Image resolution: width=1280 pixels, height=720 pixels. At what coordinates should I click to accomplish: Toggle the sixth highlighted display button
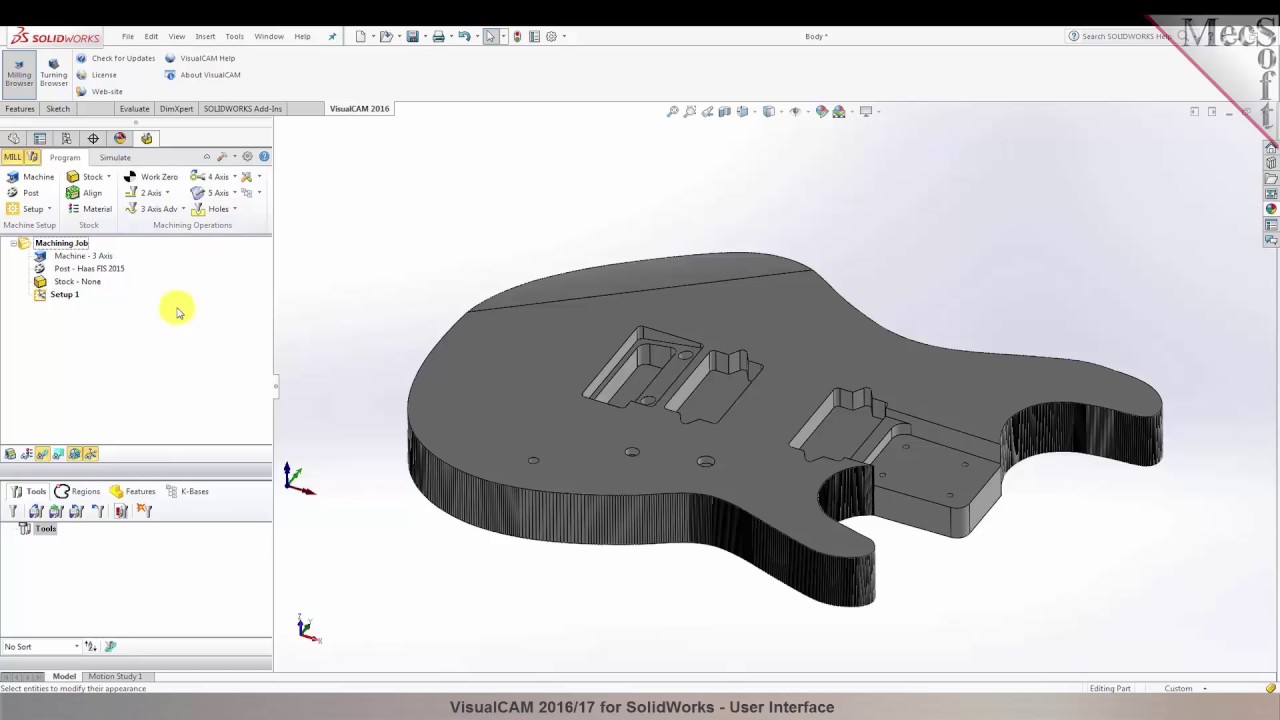pos(90,454)
